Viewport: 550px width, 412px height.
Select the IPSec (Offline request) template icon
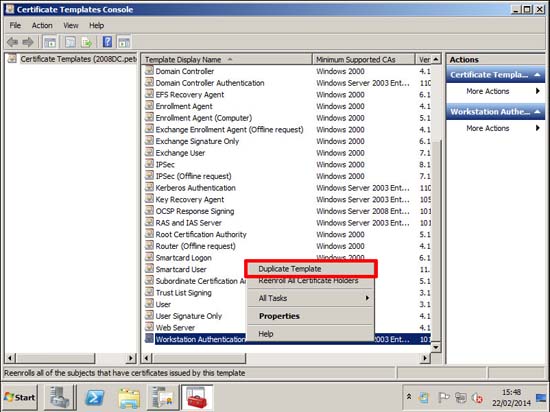click(x=149, y=175)
